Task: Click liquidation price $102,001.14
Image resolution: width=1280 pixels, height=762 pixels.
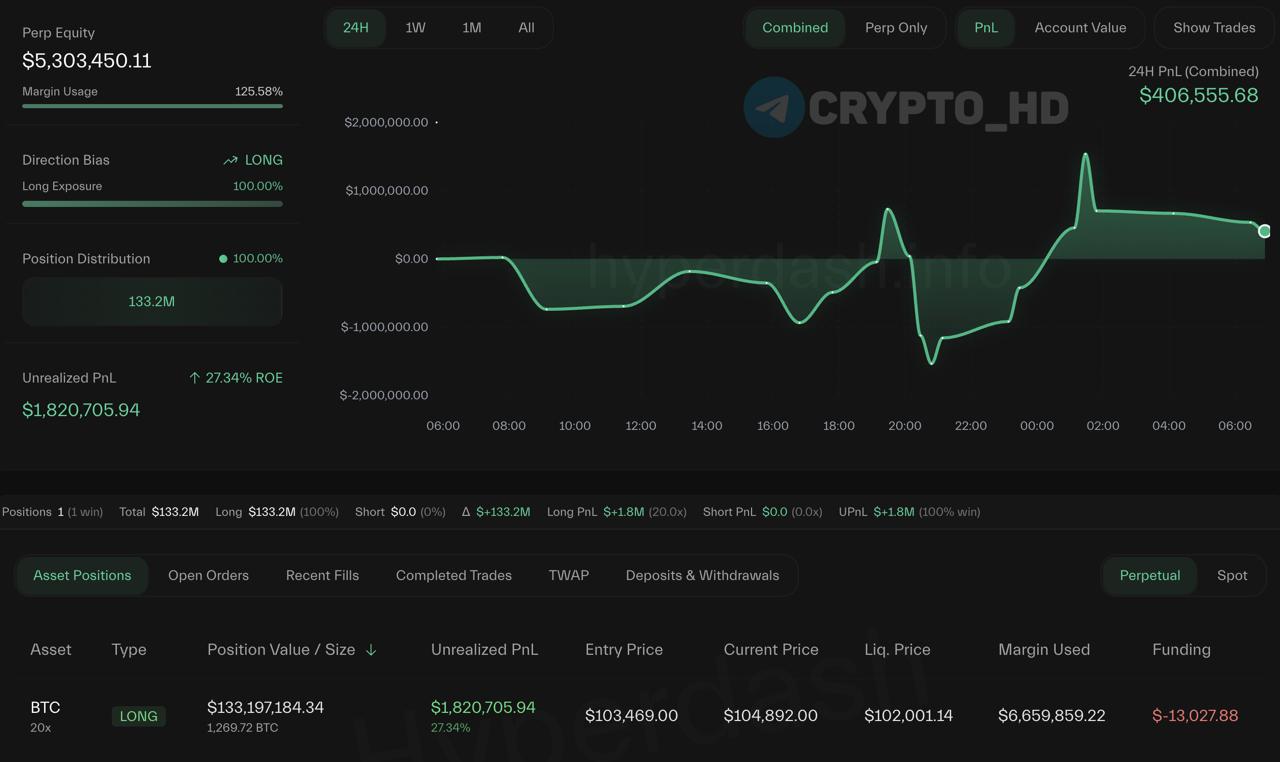Action: [x=908, y=716]
